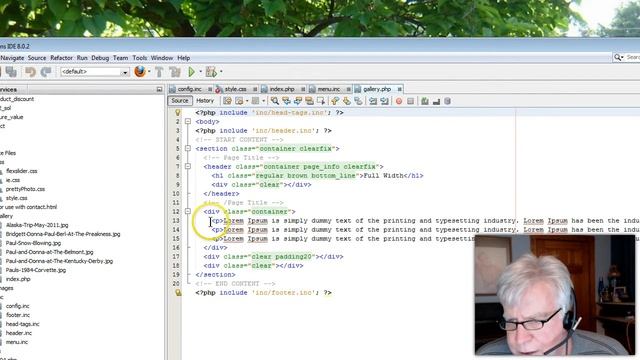Viewport: 640px width, 360px height.
Task: Open the Debug Project dropdown arrow
Action: tap(221, 72)
